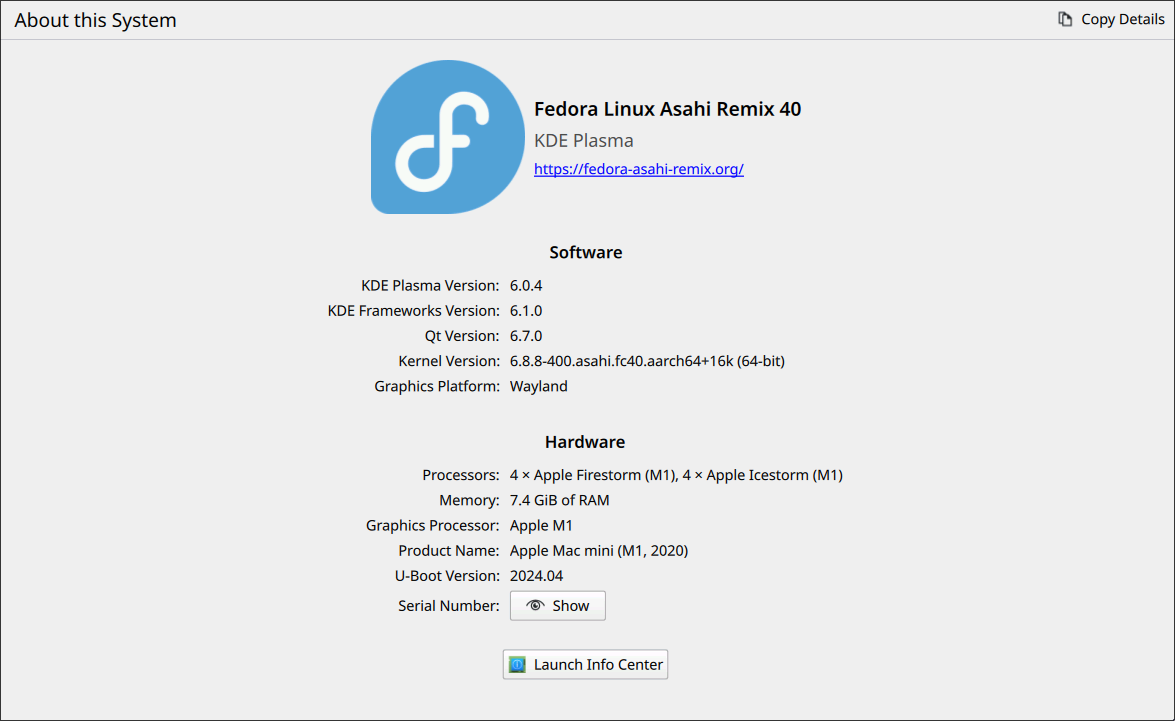Click the "Memory:" label
The width and height of the screenshot is (1175, 721).
(x=469, y=500)
